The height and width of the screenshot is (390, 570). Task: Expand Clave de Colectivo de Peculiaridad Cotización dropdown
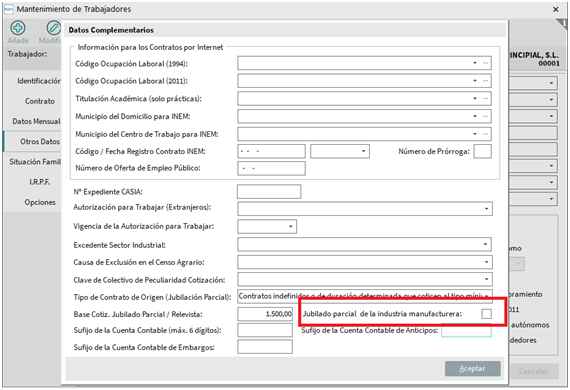[x=486, y=280]
